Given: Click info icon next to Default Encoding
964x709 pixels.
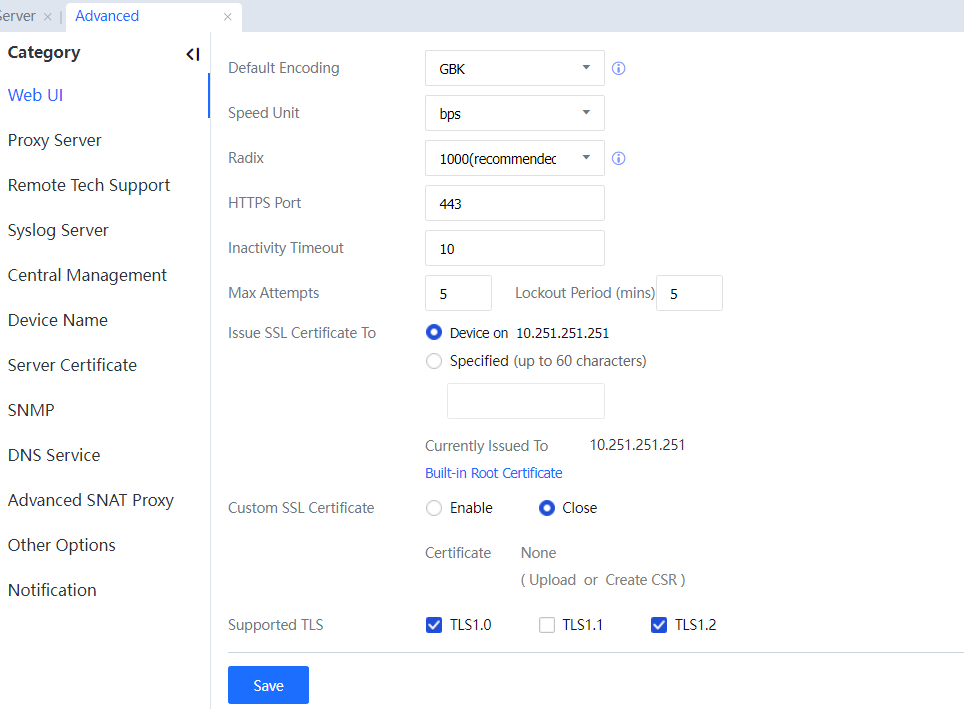Looking at the screenshot, I should [x=618, y=69].
